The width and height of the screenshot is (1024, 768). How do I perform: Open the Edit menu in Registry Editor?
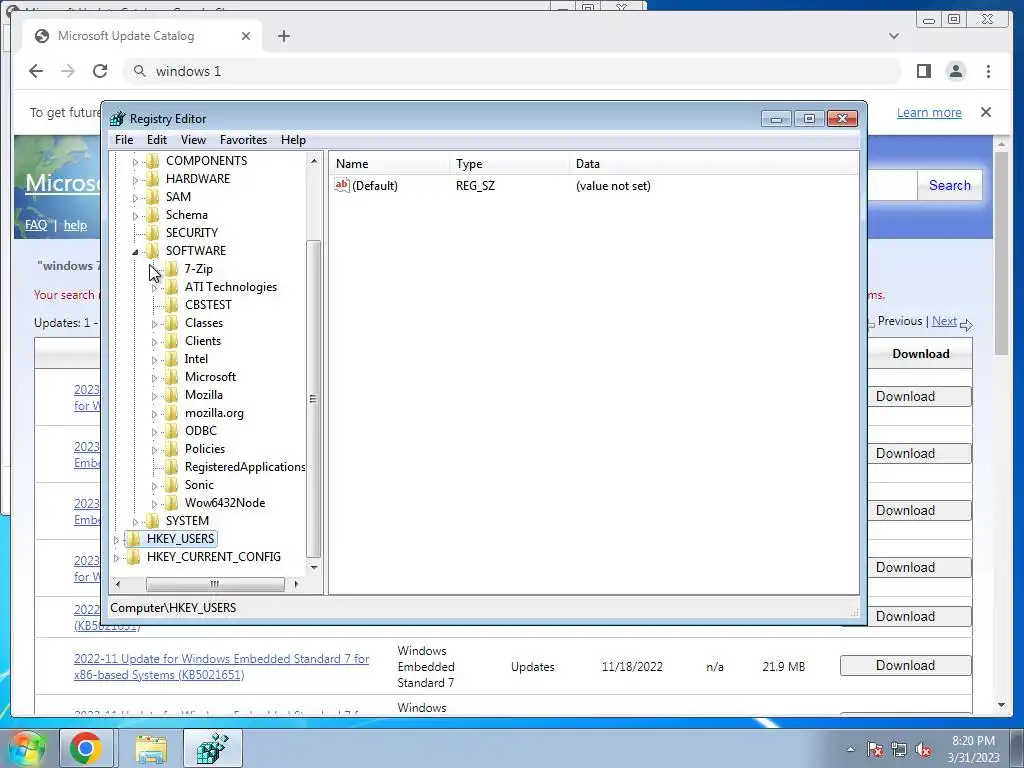point(157,140)
